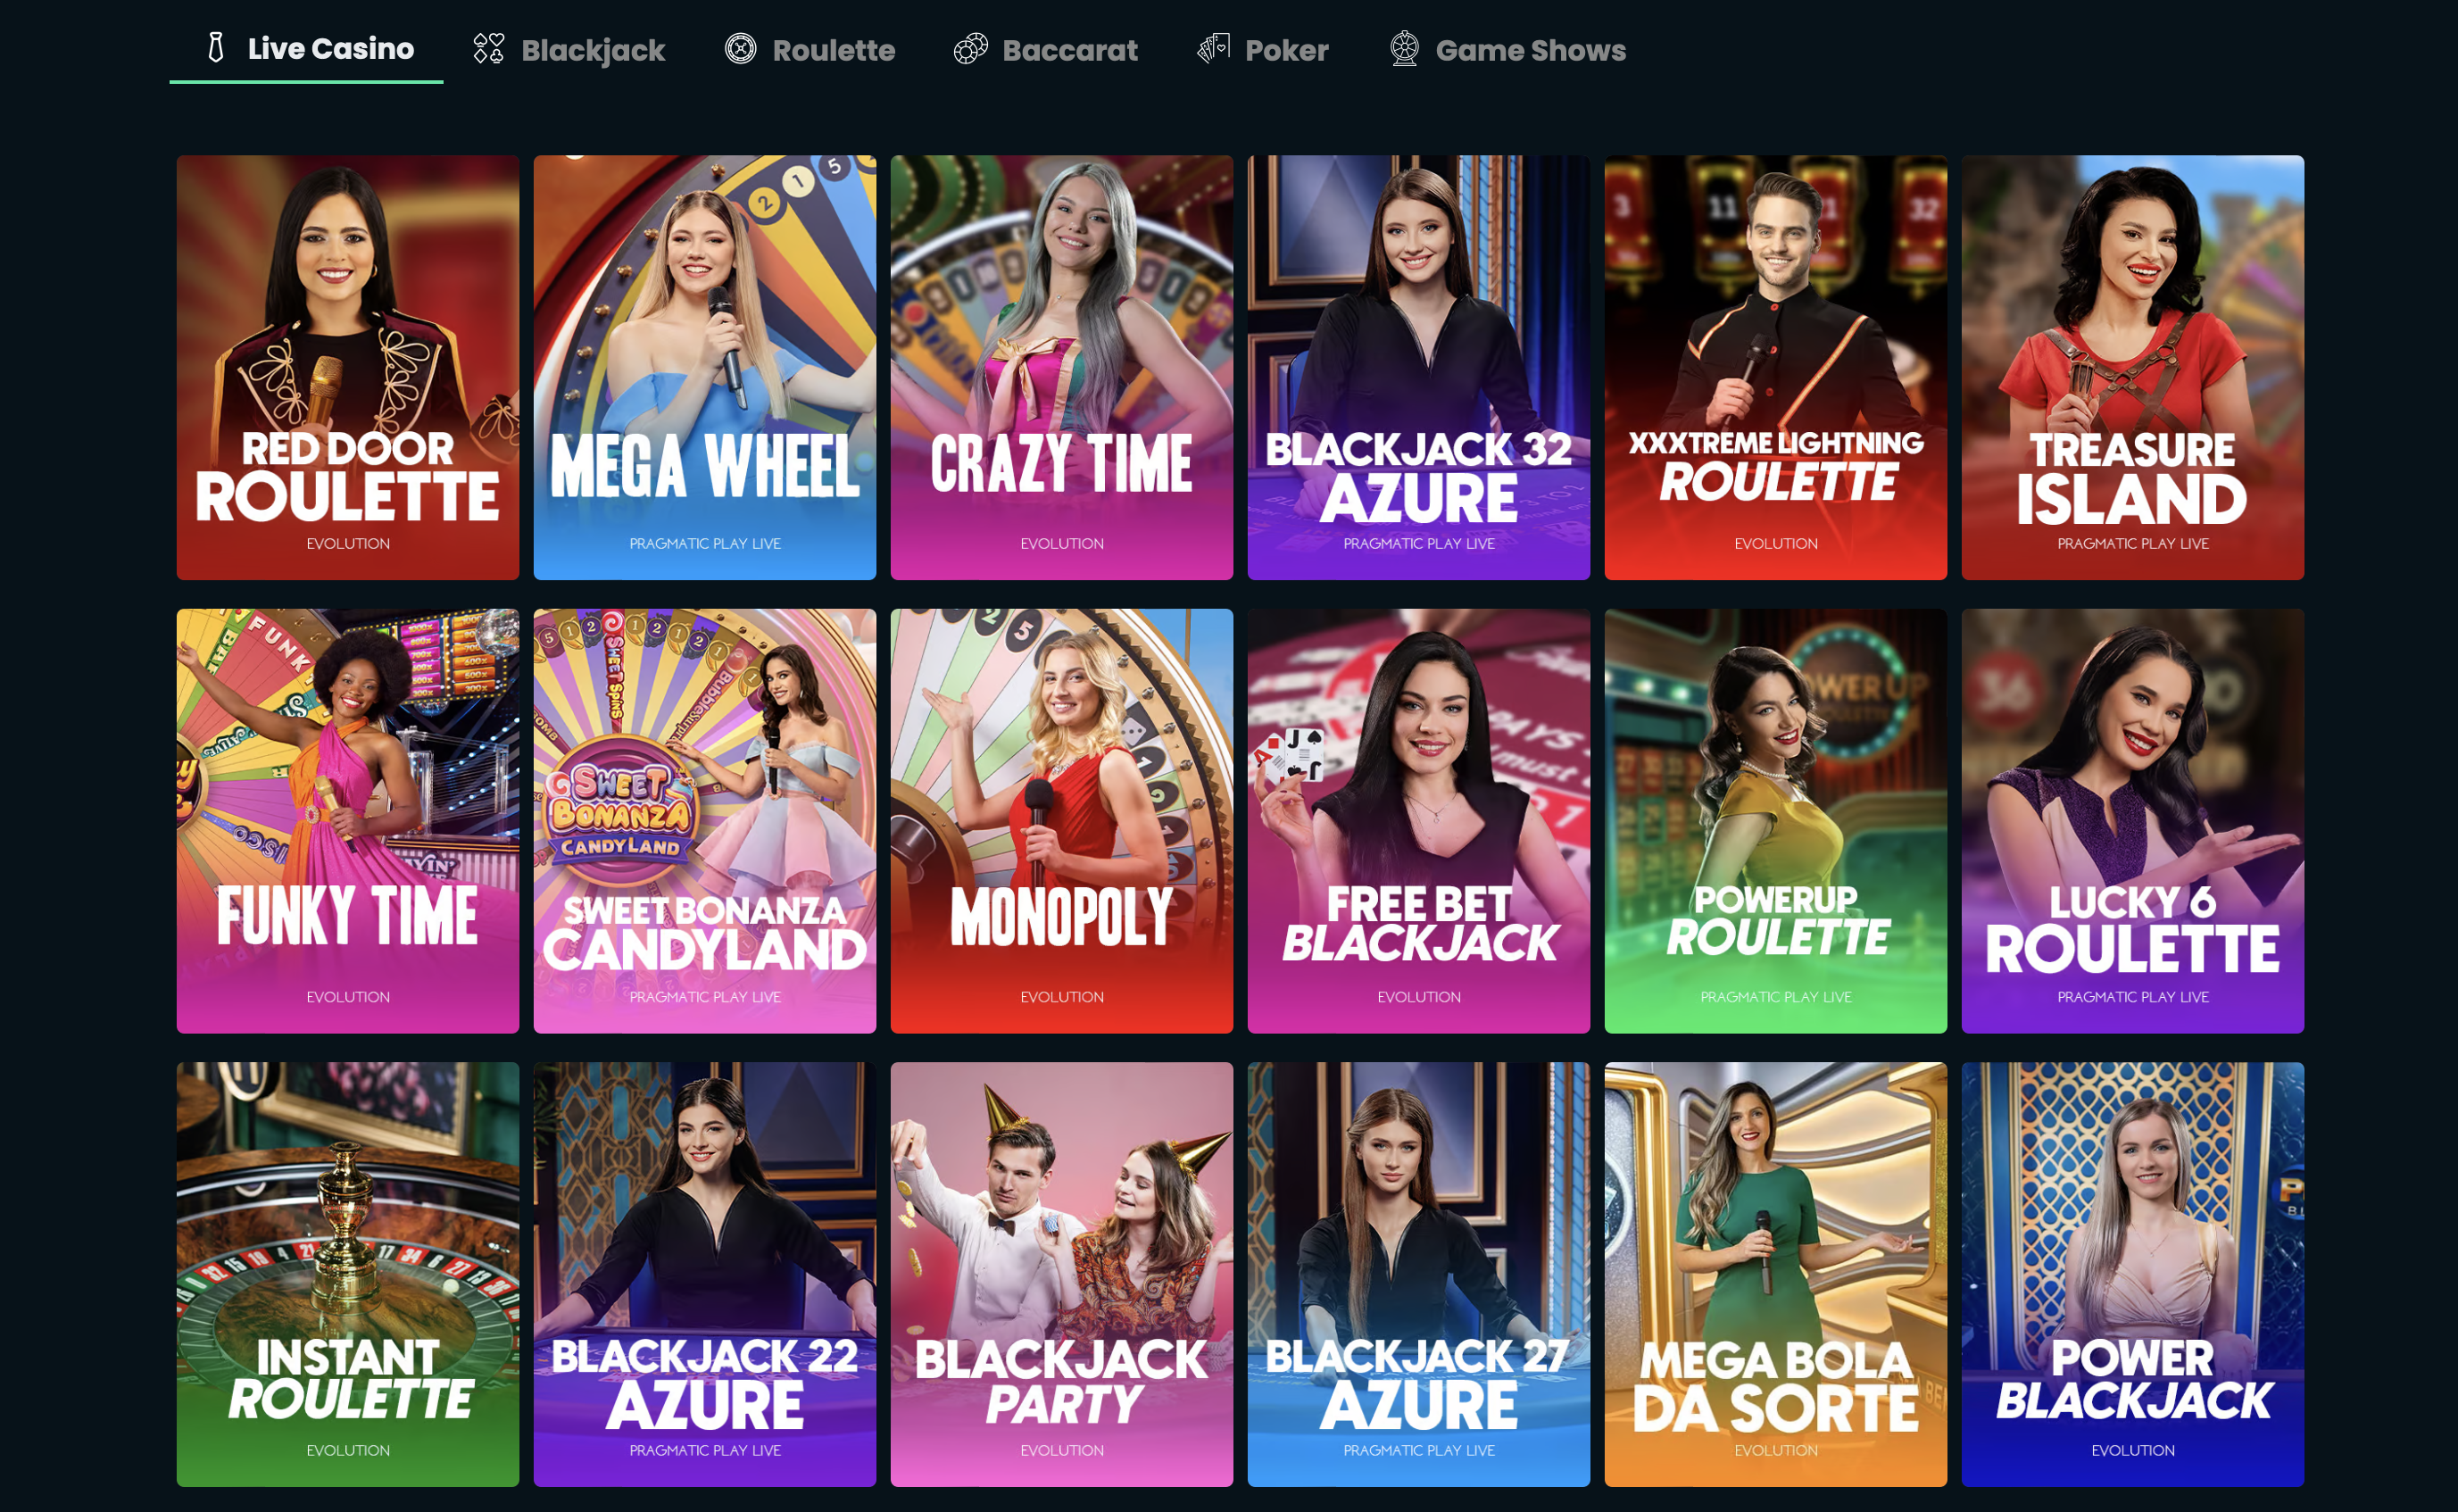Viewport: 2458px width, 1512px height.
Task: Switch to the Game Shows tab
Action: coord(1508,50)
